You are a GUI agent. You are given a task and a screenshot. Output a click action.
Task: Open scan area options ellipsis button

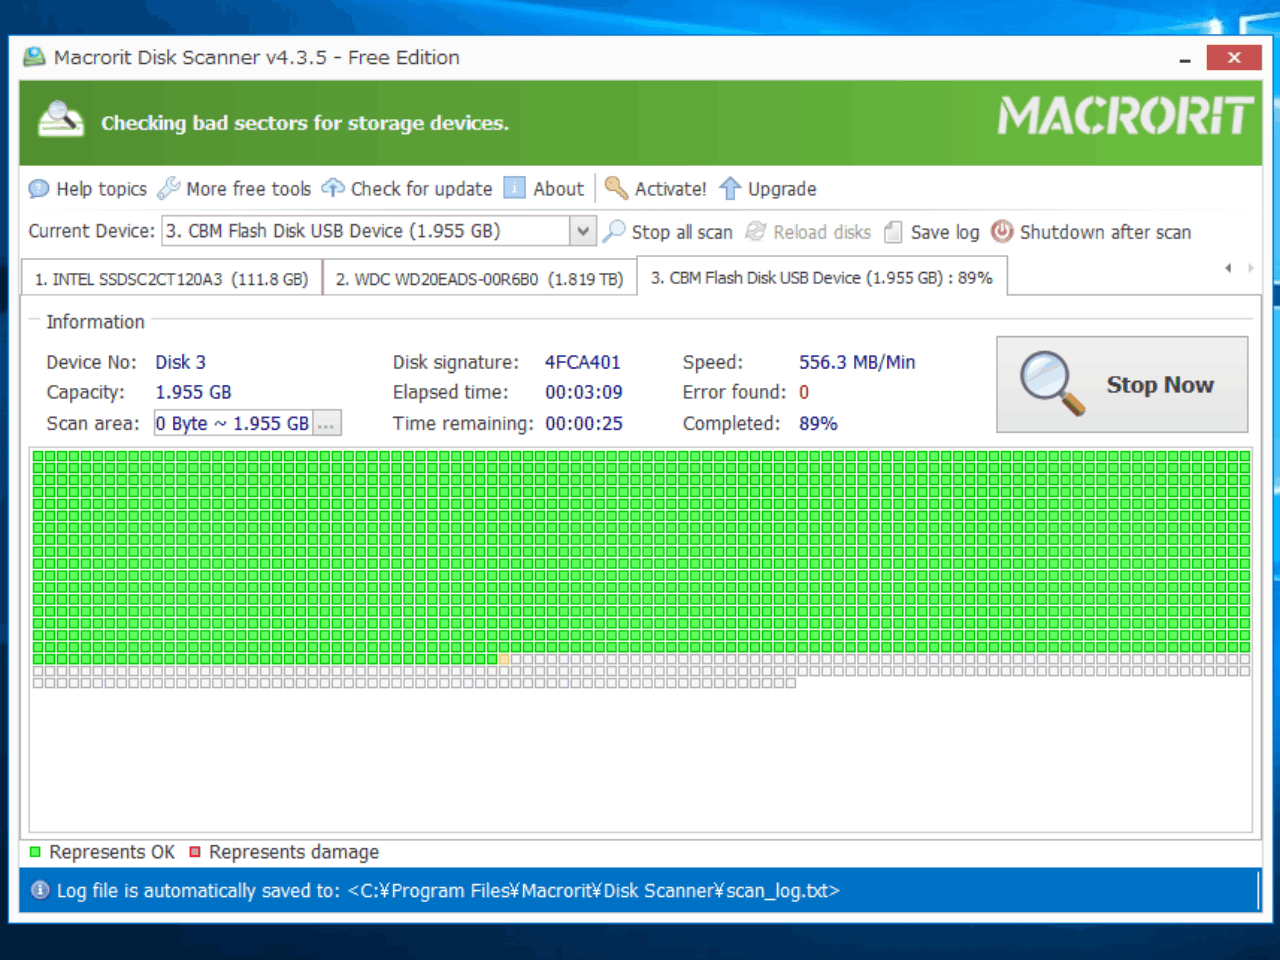pyautogui.click(x=327, y=423)
